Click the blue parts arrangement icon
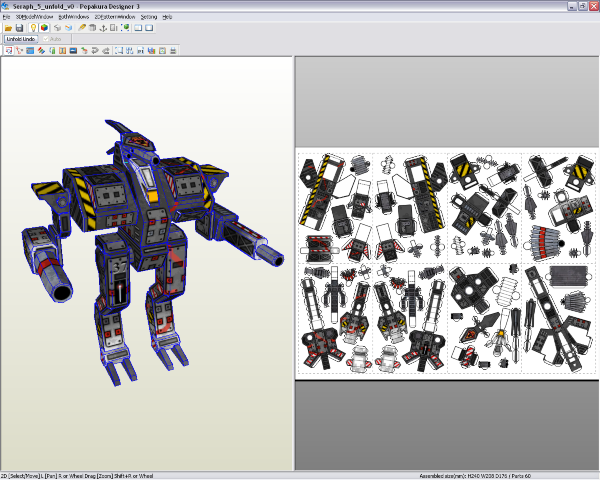Screen dimensions: 600x480 point(130,51)
